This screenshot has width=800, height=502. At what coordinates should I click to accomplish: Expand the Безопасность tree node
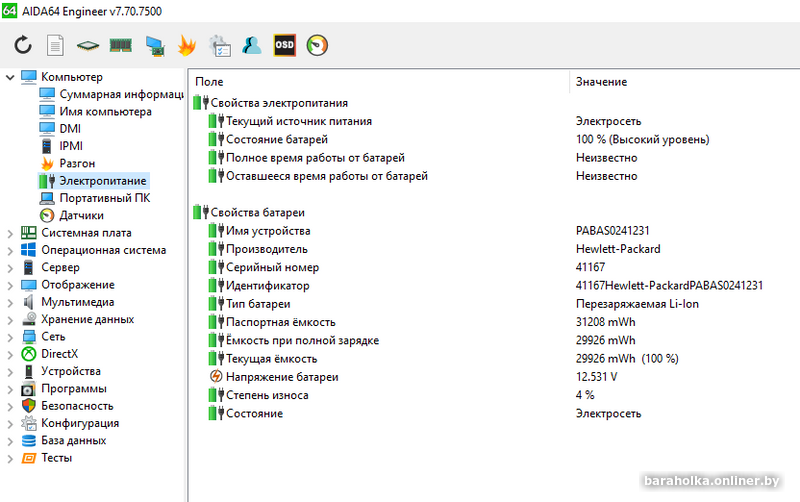(10, 407)
